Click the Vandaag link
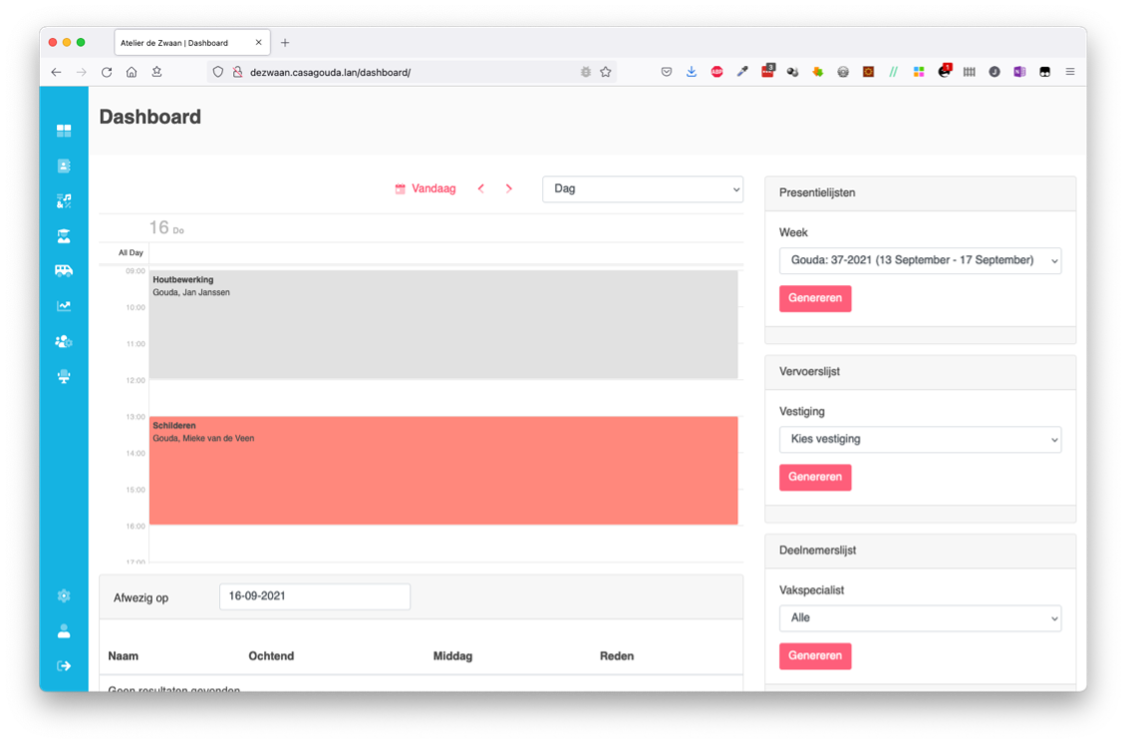This screenshot has width=1130, height=748. click(x=426, y=188)
